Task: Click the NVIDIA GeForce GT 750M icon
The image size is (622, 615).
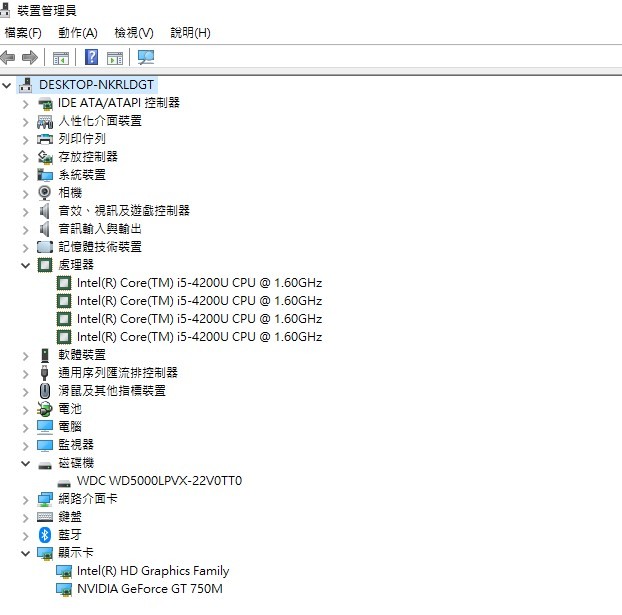Action: (64, 589)
